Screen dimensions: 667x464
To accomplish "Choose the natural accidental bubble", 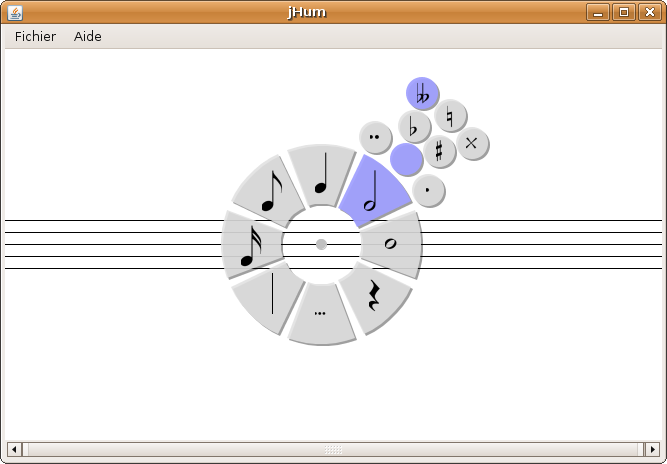I will (x=450, y=116).
